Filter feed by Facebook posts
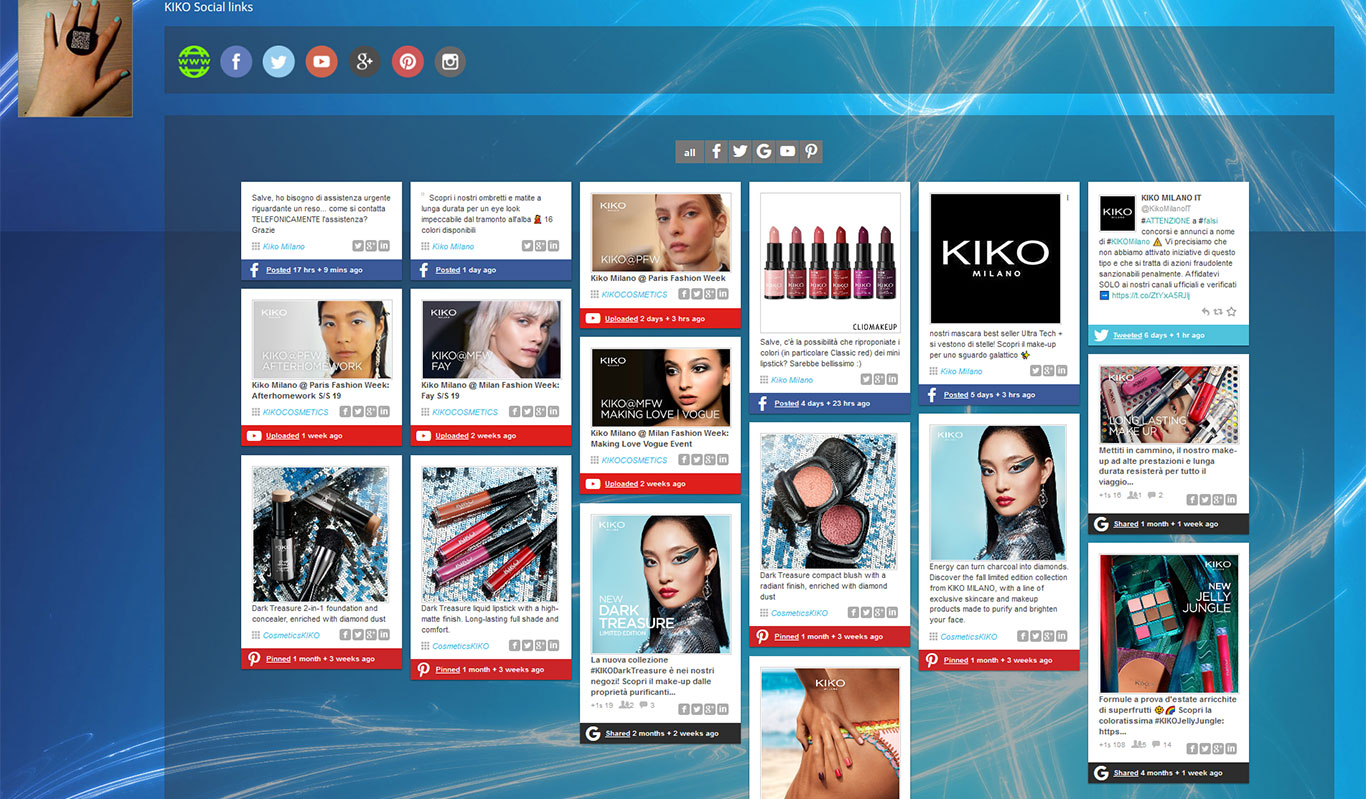The height and width of the screenshot is (799, 1366). [716, 152]
